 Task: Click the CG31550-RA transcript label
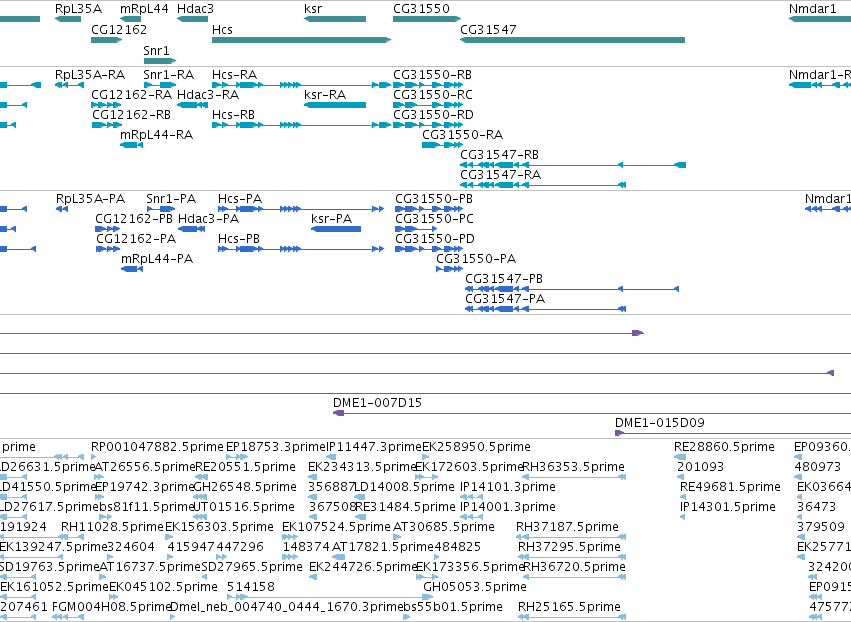point(462,135)
